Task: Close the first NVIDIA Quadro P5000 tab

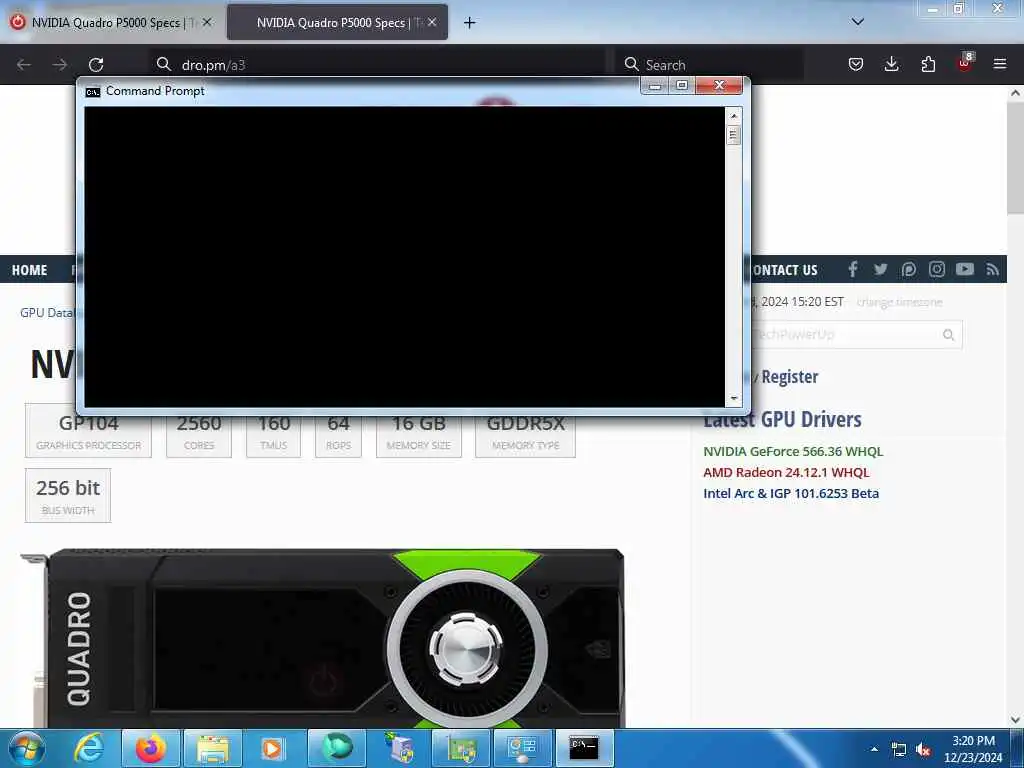Action: point(207,22)
